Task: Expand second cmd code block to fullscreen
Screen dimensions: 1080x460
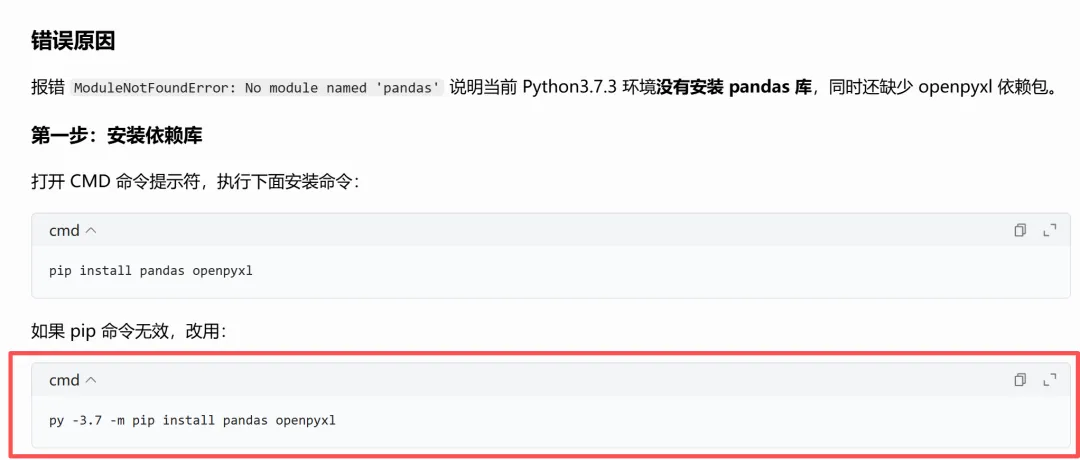Action: (x=1050, y=379)
